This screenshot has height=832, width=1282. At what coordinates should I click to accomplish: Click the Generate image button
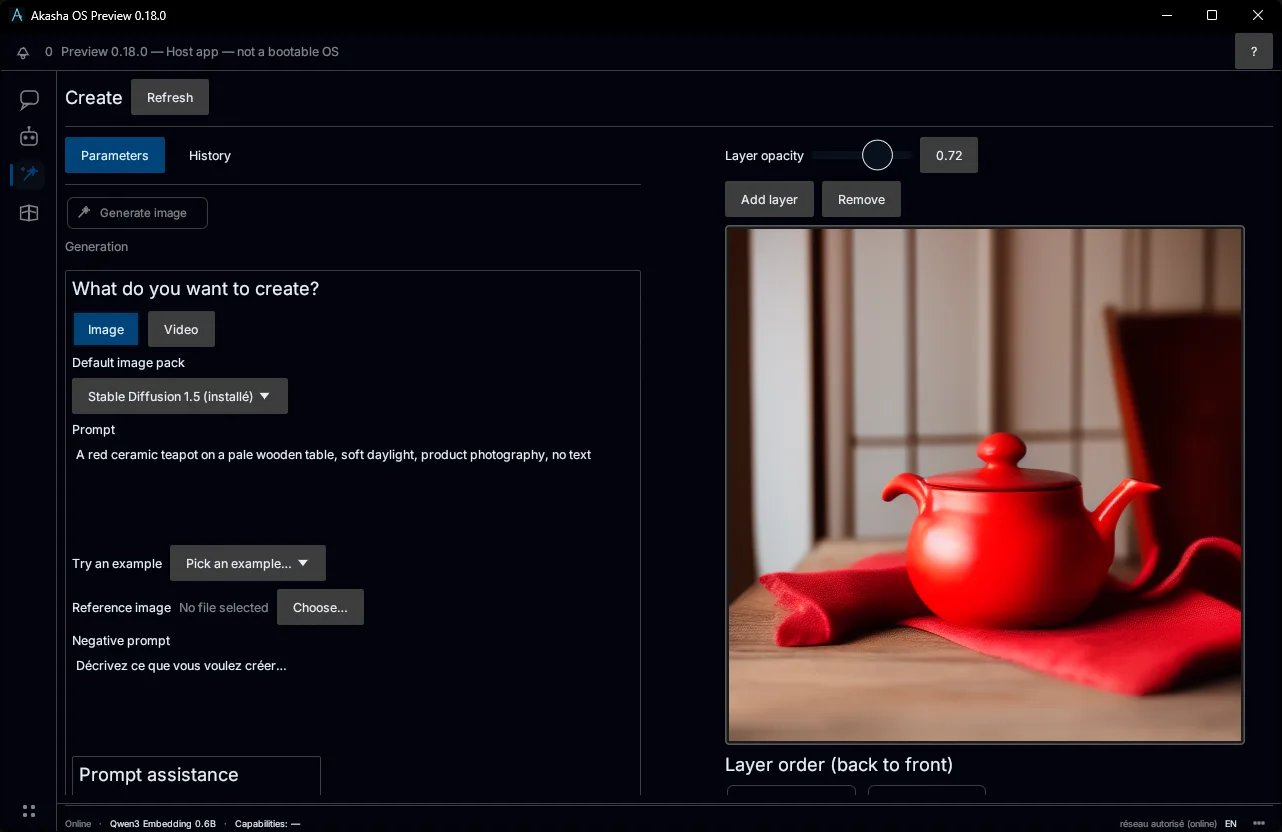point(137,213)
